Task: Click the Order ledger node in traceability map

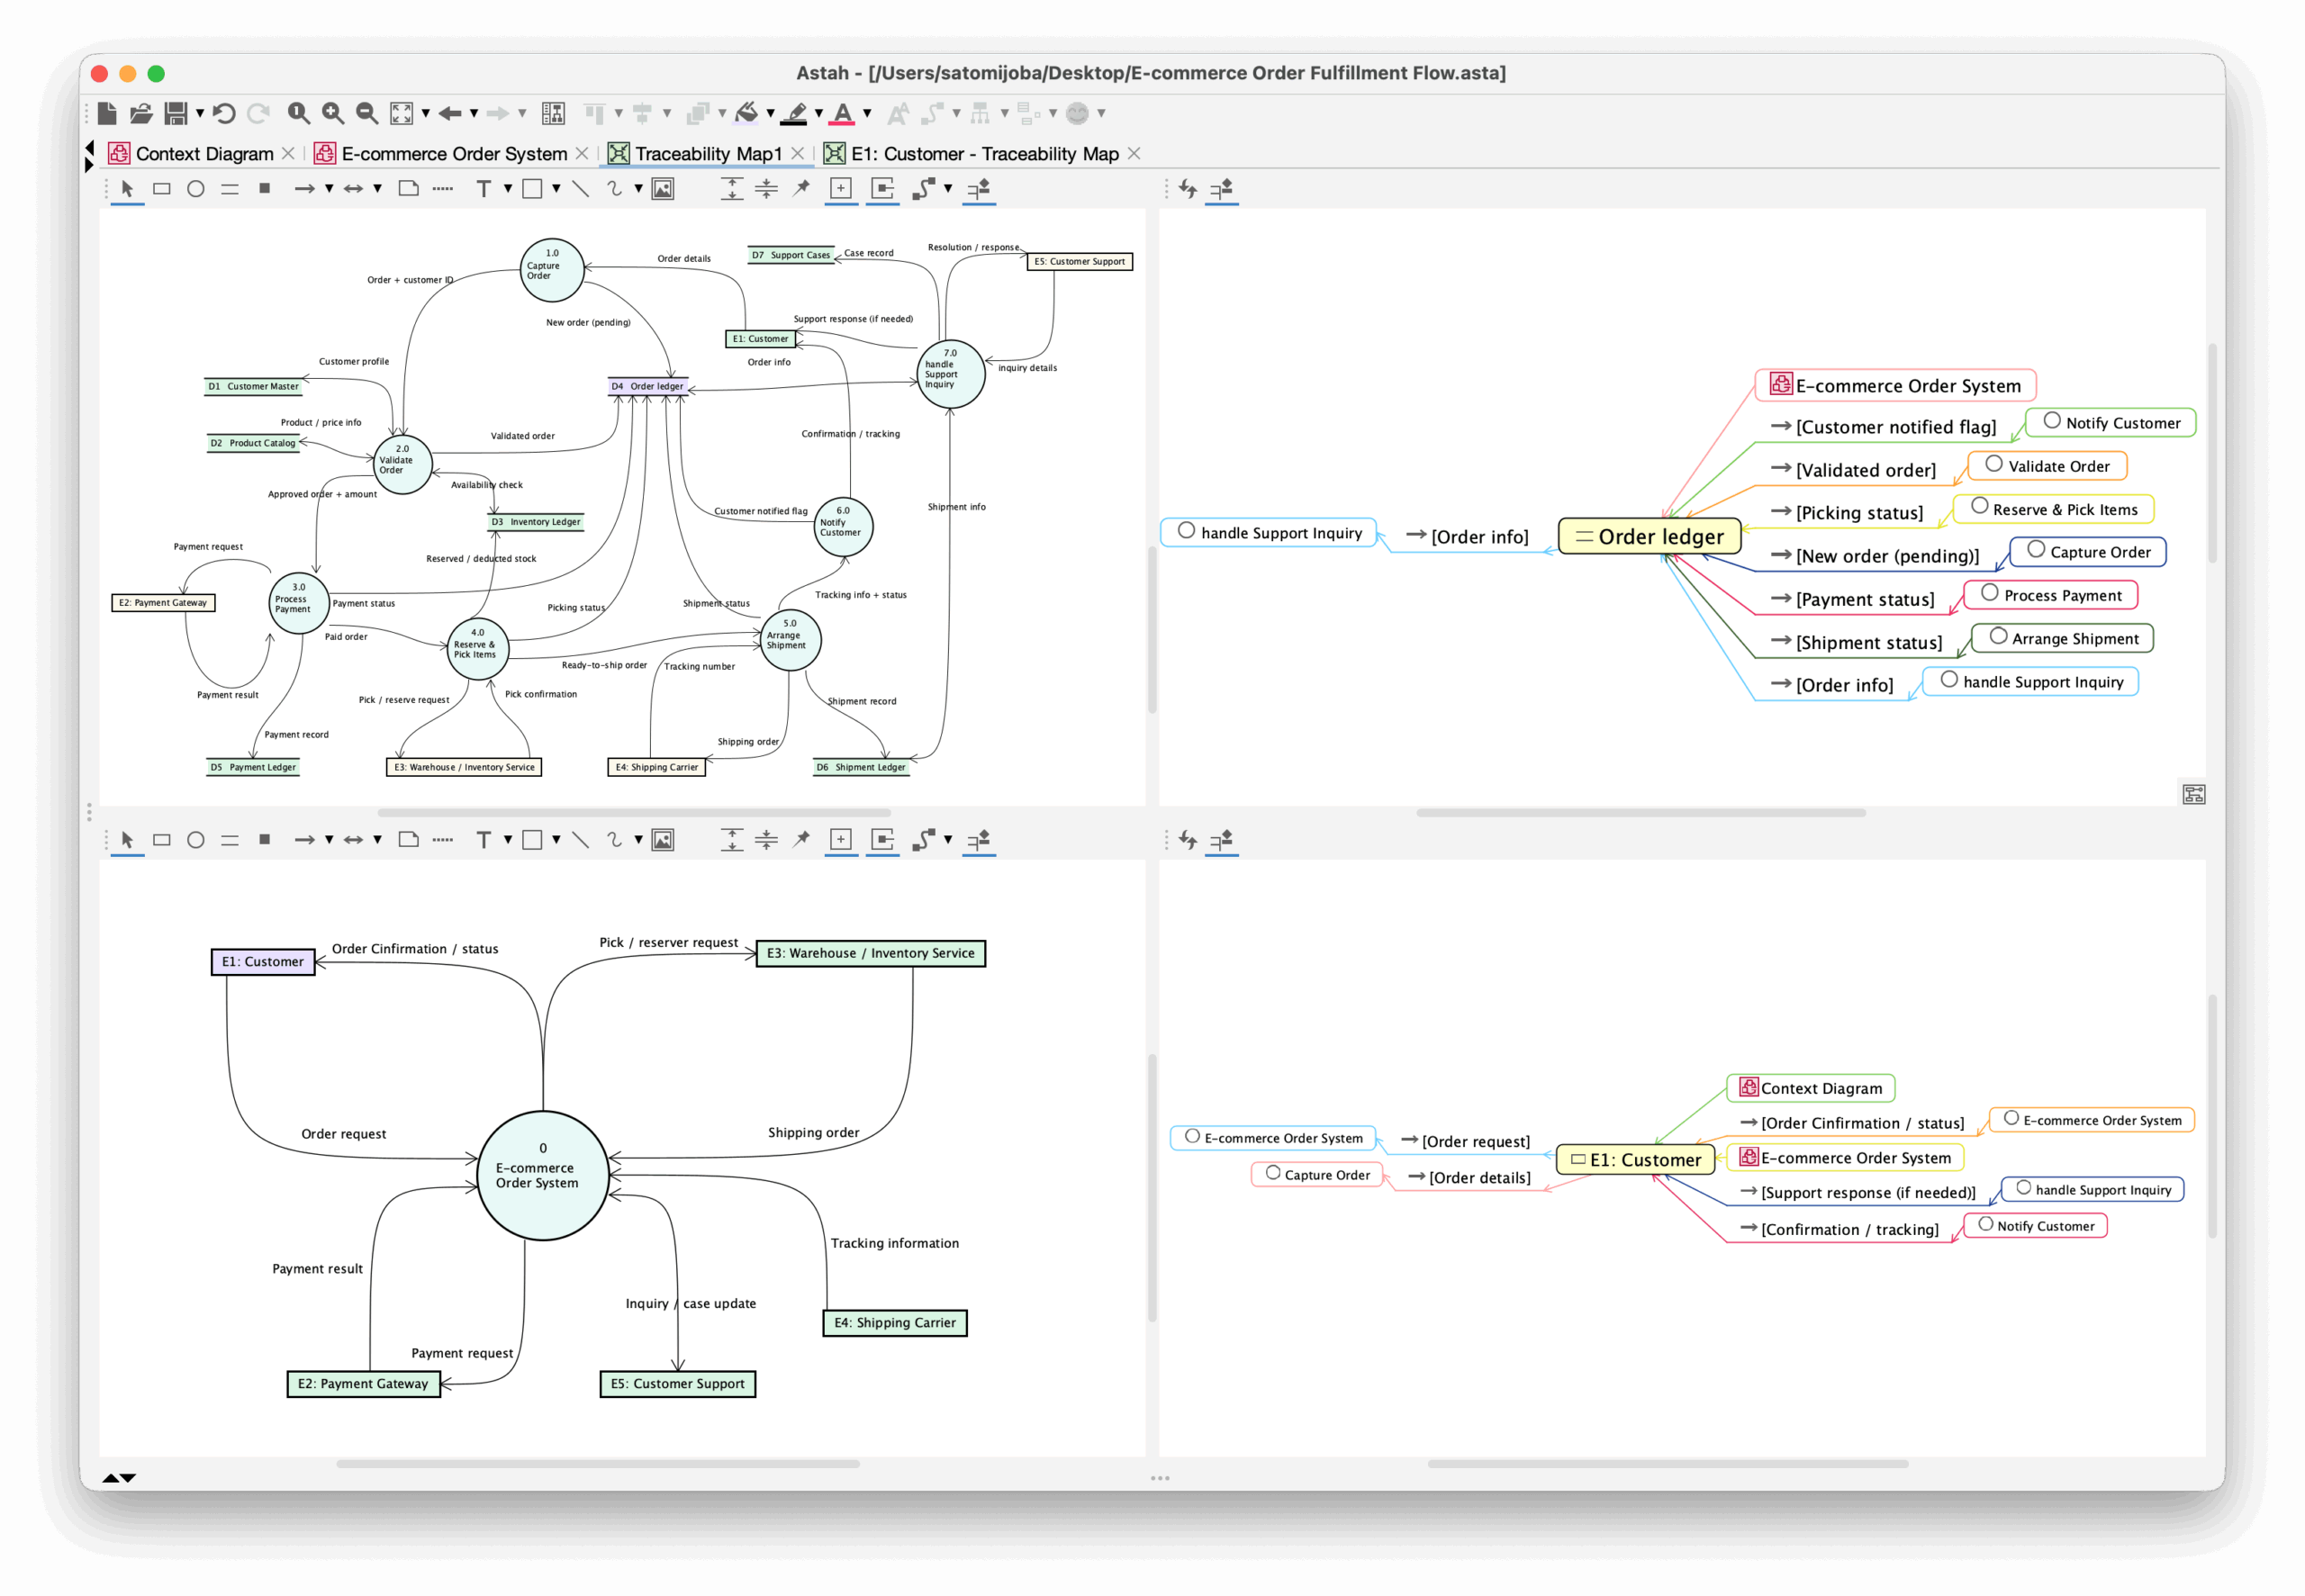Action: coord(1650,536)
